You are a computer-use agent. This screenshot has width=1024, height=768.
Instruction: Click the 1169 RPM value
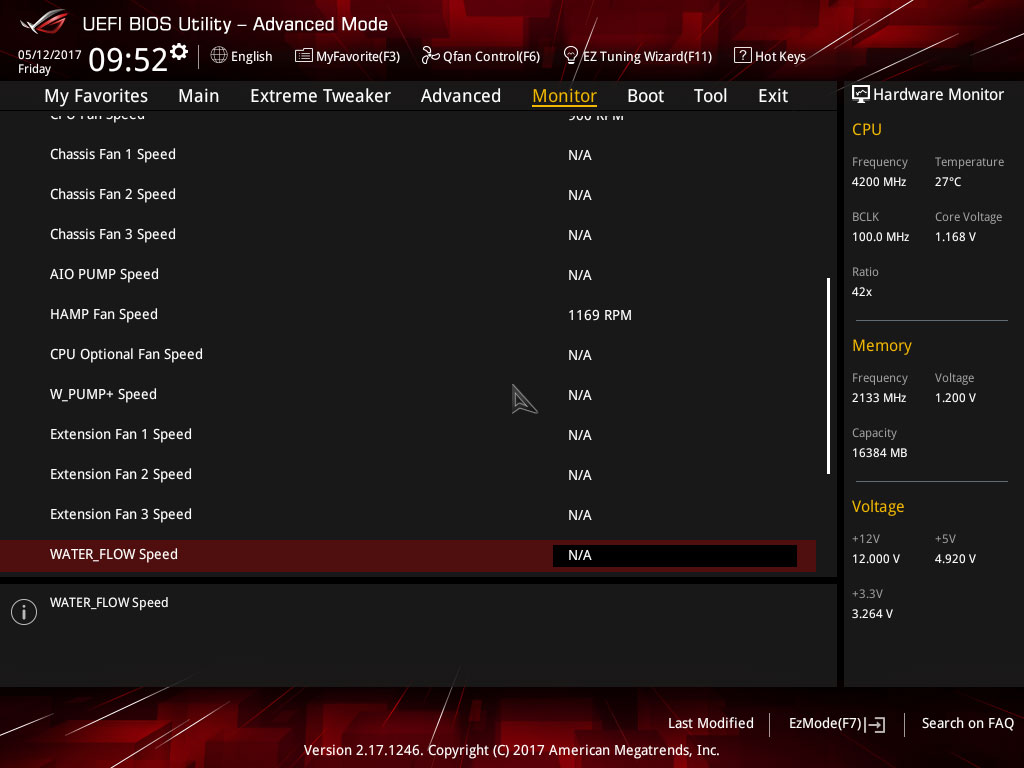pos(600,315)
